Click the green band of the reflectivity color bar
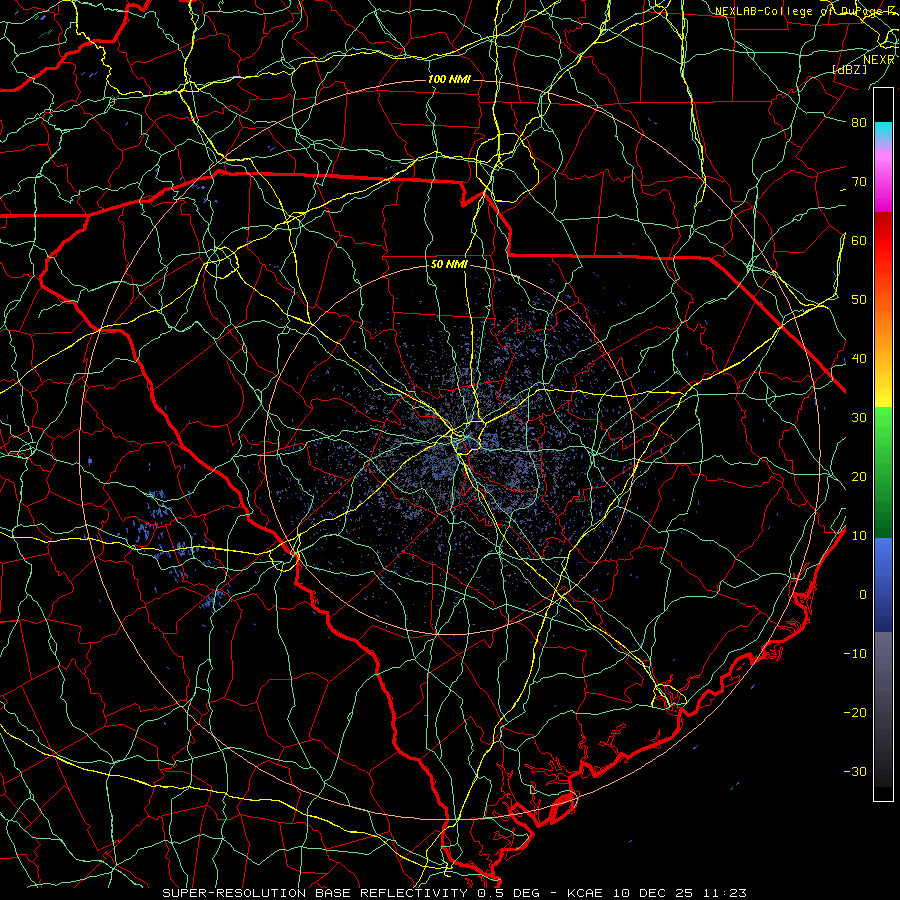Image resolution: width=900 pixels, height=900 pixels. 883,472
